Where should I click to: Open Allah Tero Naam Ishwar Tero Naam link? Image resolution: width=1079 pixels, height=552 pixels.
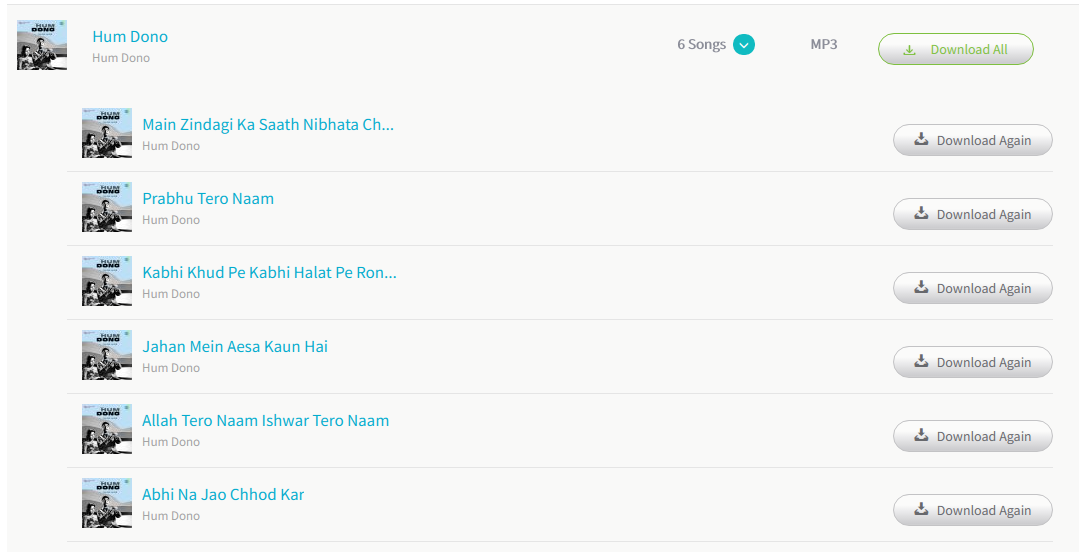[266, 421]
